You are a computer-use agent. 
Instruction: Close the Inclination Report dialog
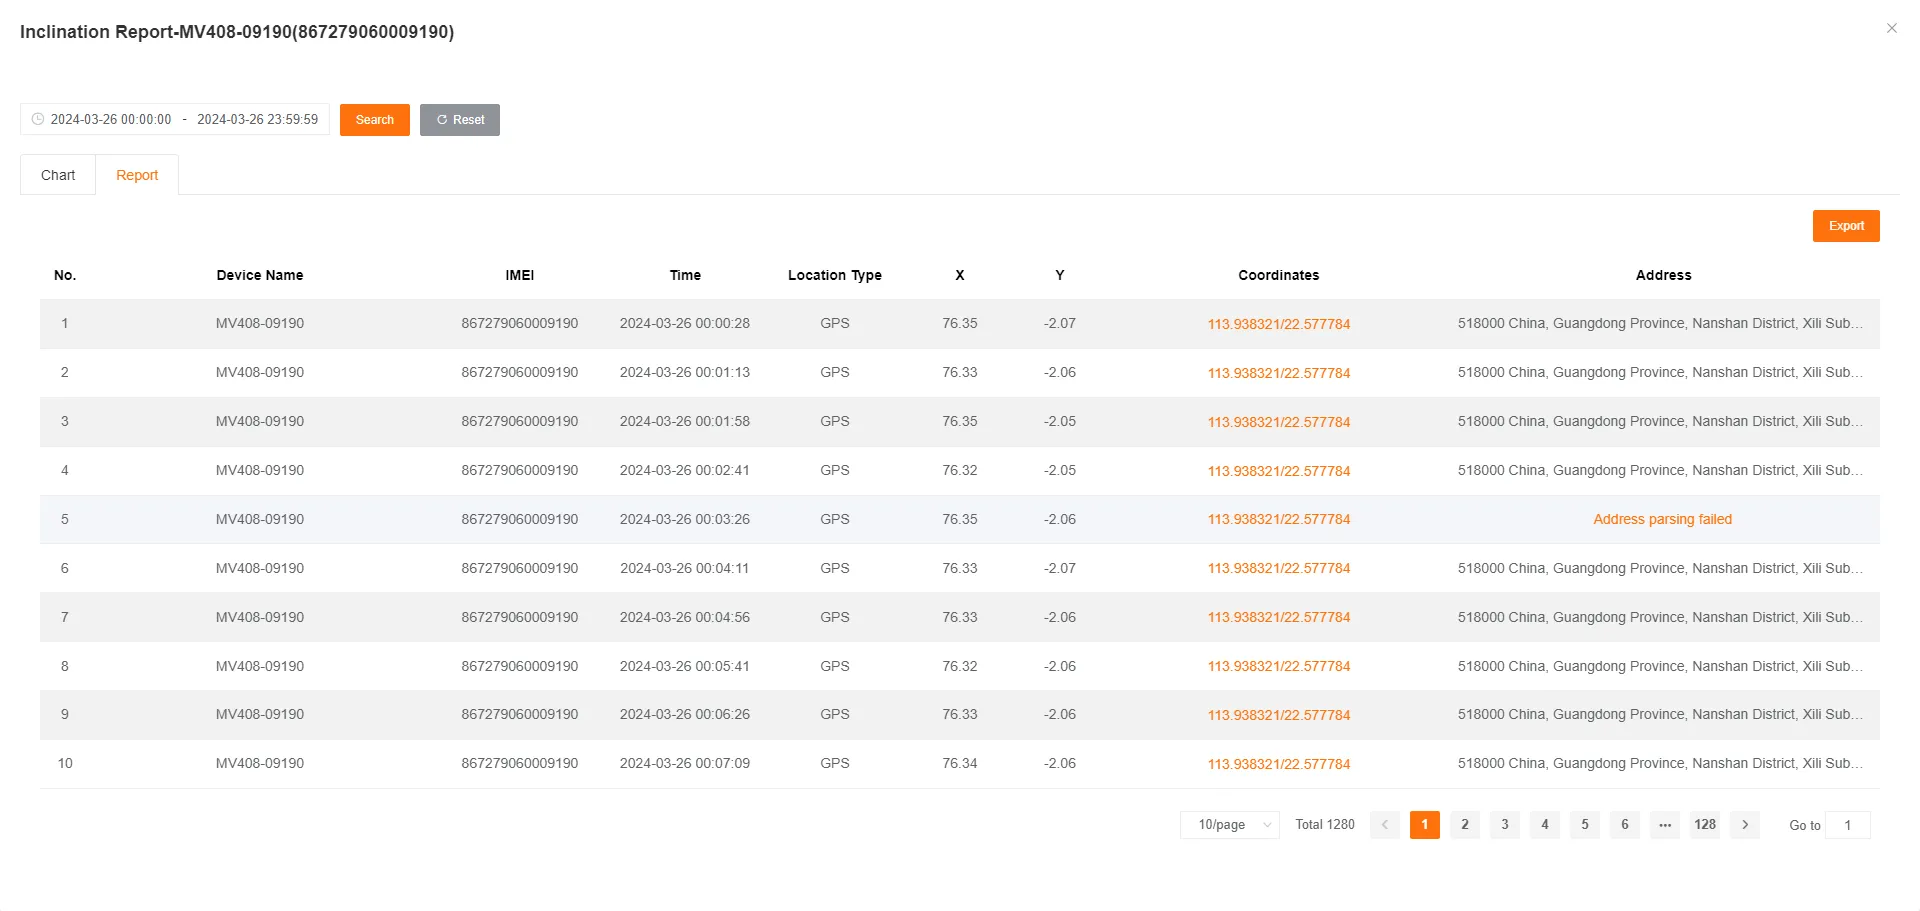pos(1891,28)
